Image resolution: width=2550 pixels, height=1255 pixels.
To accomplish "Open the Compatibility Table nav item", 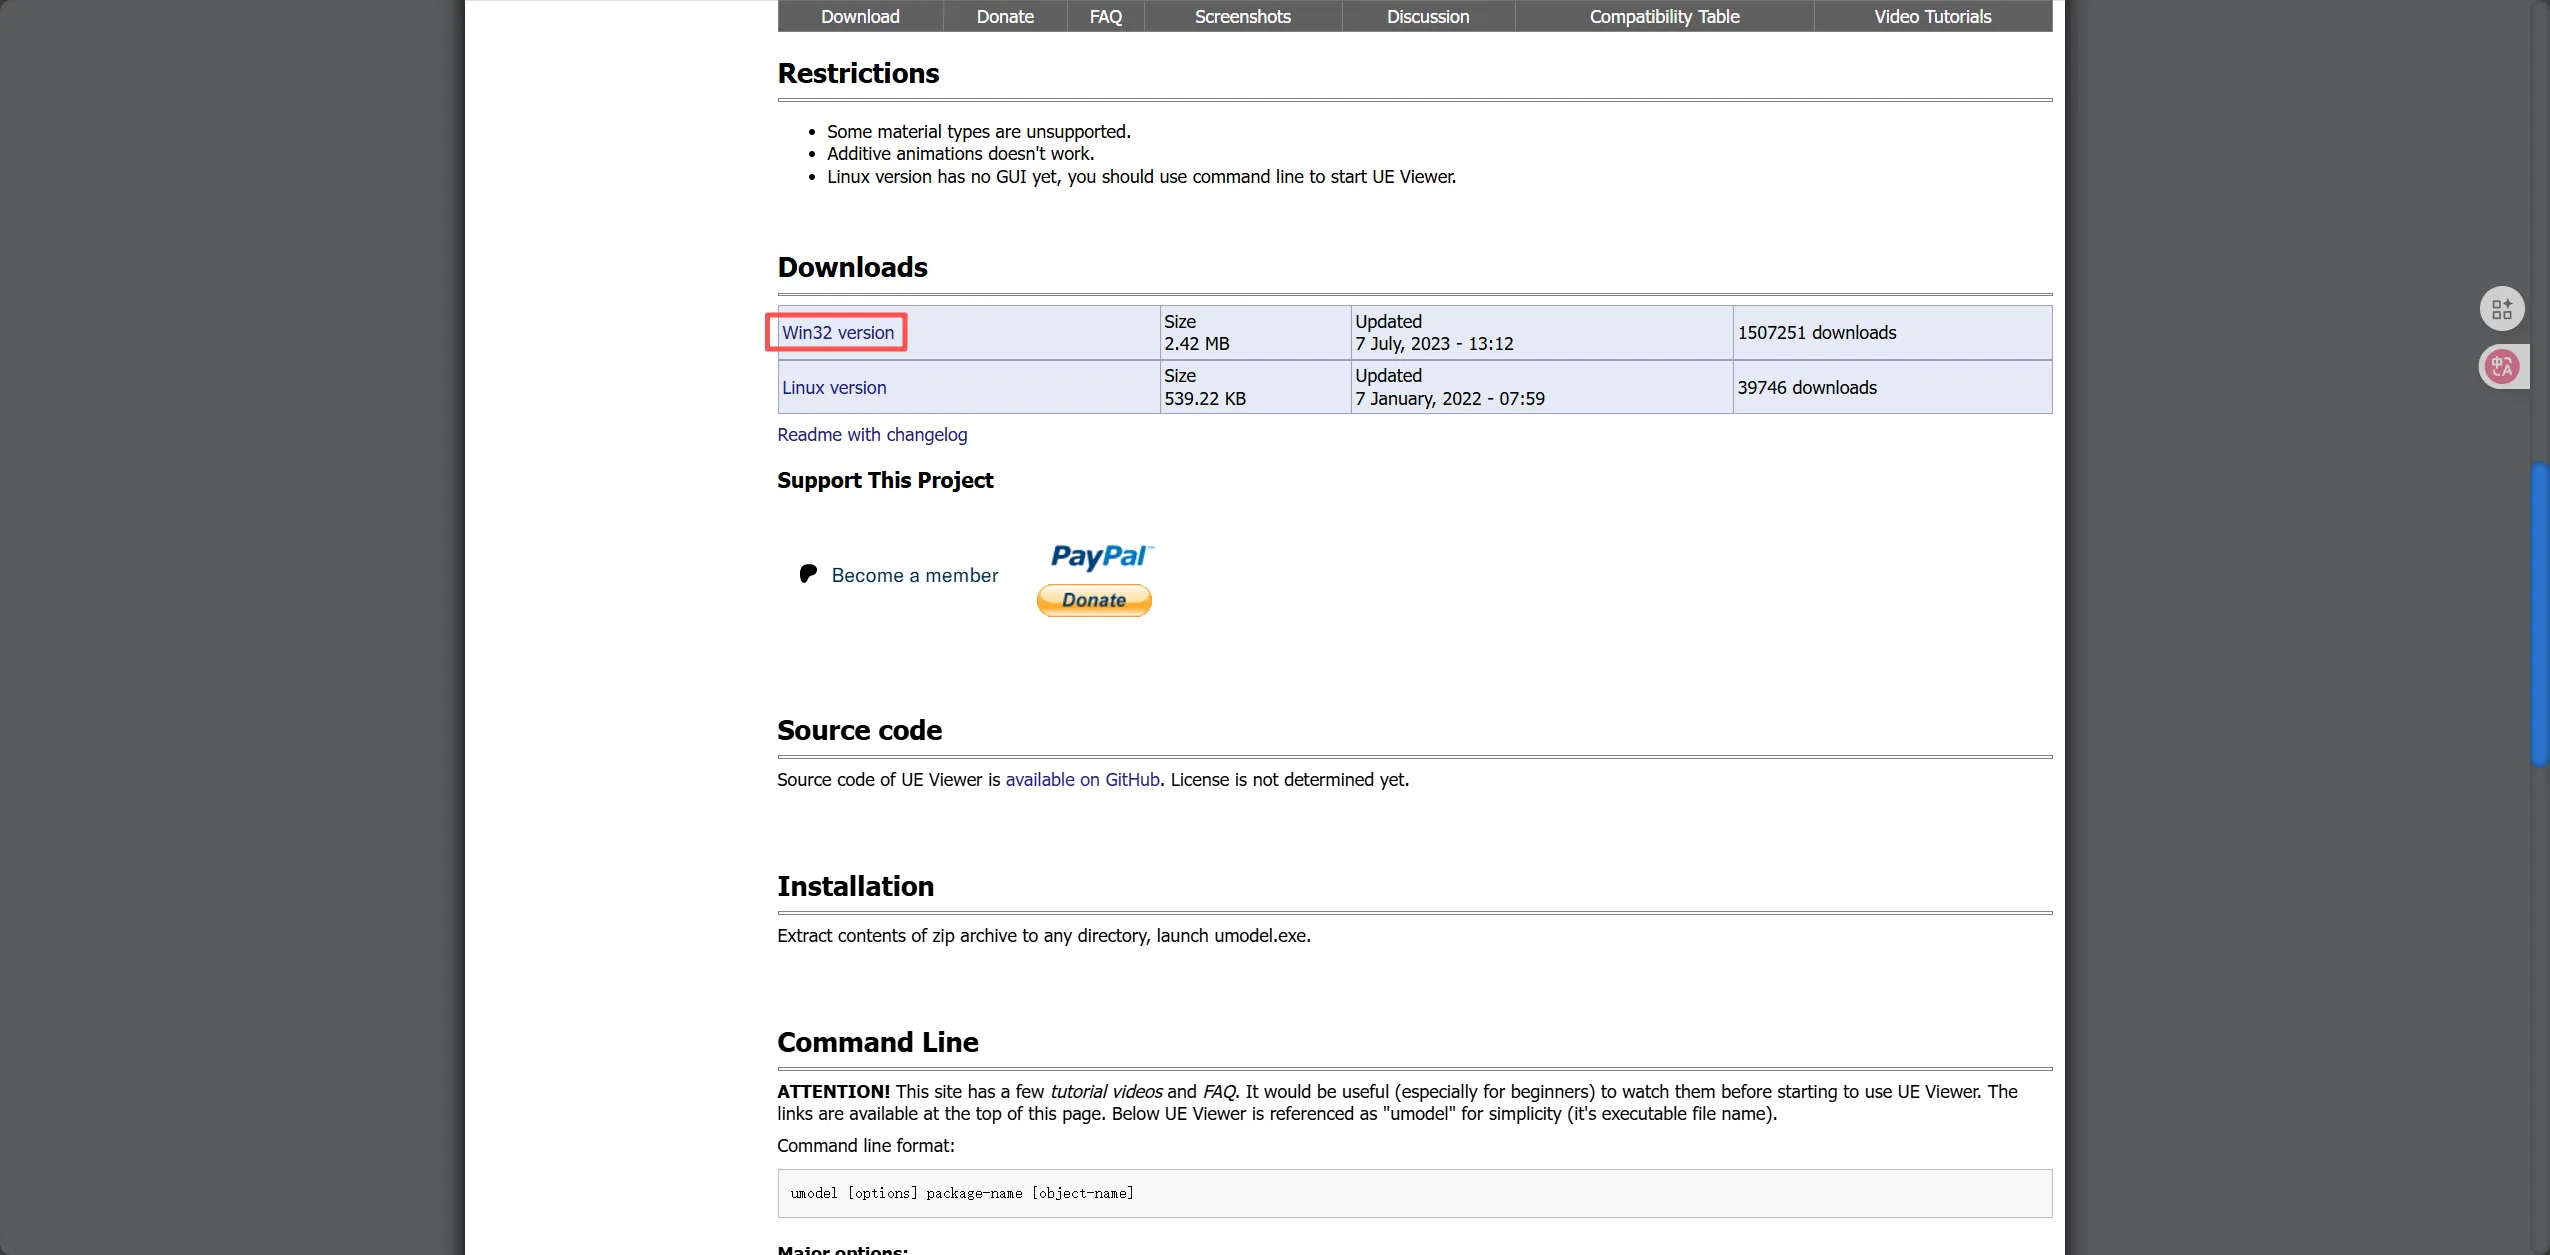I will 1664,17.
